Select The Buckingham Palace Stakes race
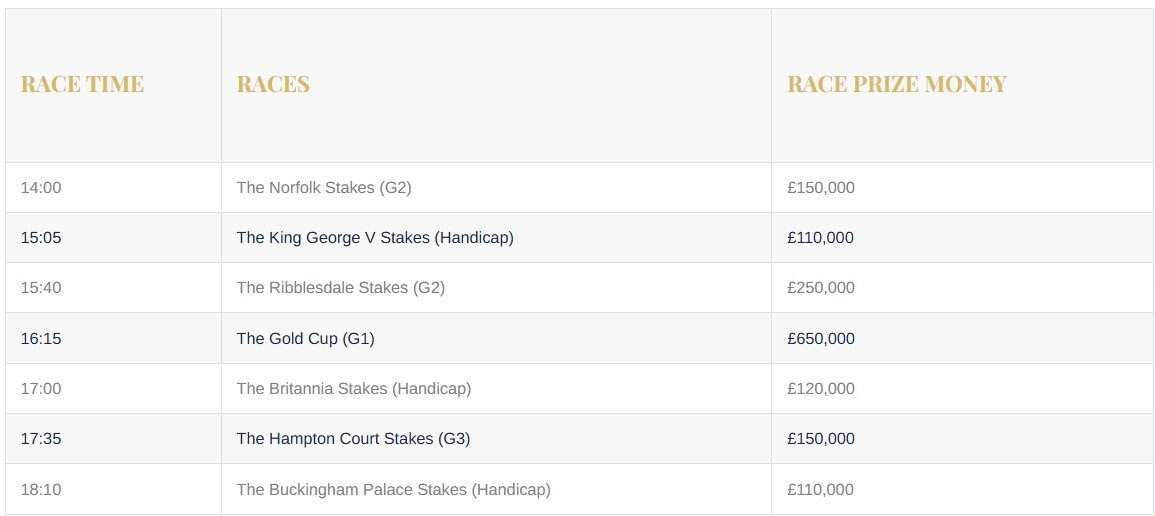 (394, 490)
